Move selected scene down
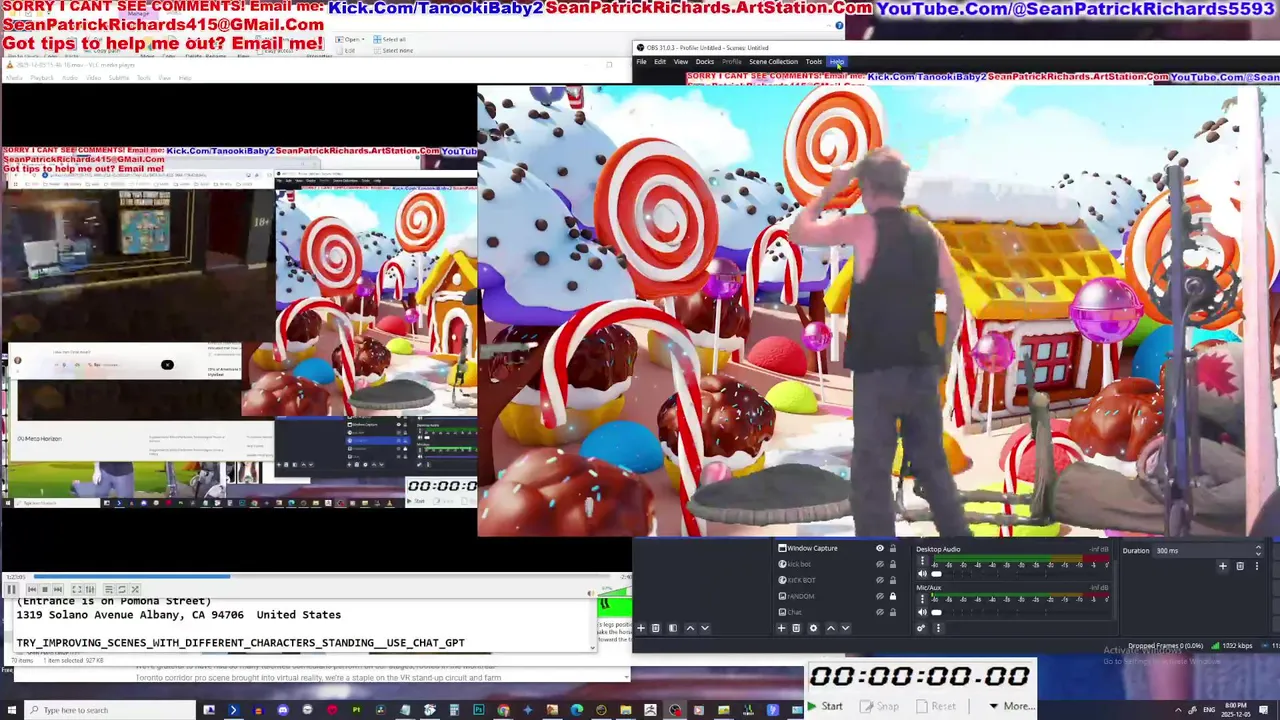The image size is (1280, 720). click(705, 628)
